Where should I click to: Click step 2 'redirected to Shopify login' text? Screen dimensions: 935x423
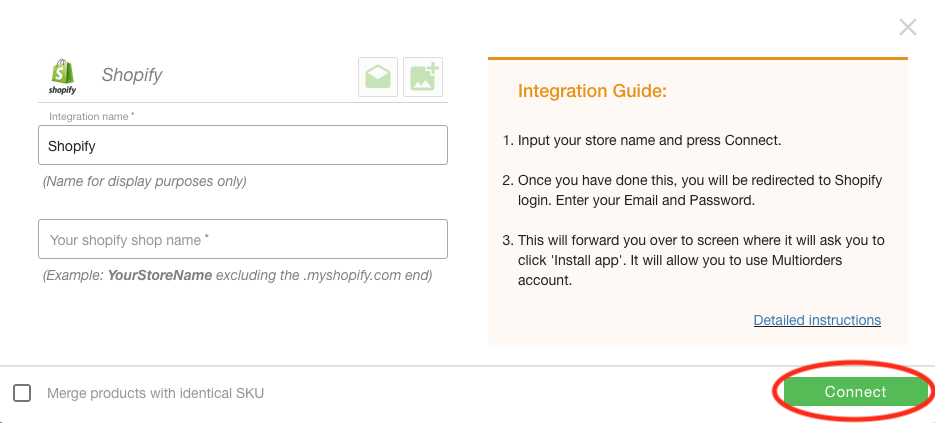699,190
